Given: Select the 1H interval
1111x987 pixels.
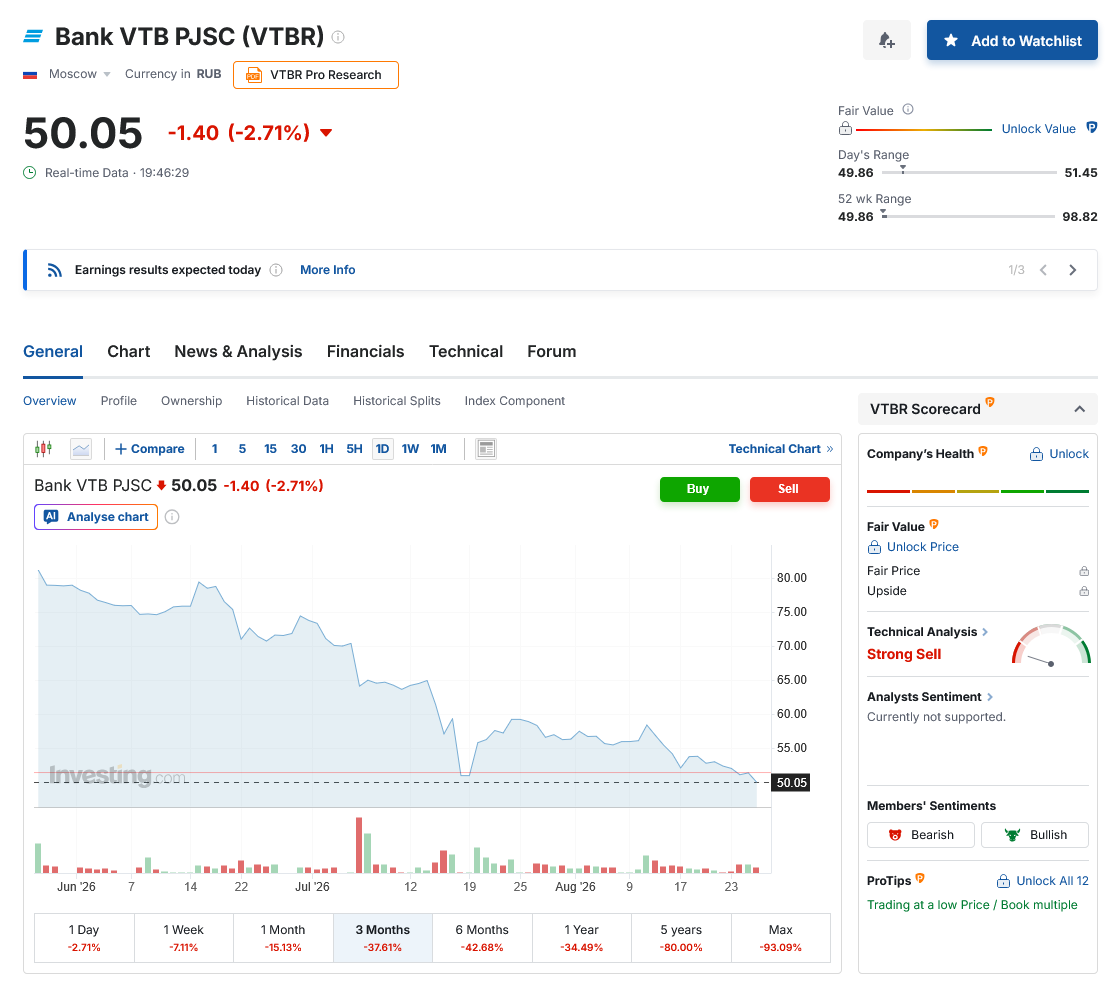Looking at the screenshot, I should [x=326, y=449].
